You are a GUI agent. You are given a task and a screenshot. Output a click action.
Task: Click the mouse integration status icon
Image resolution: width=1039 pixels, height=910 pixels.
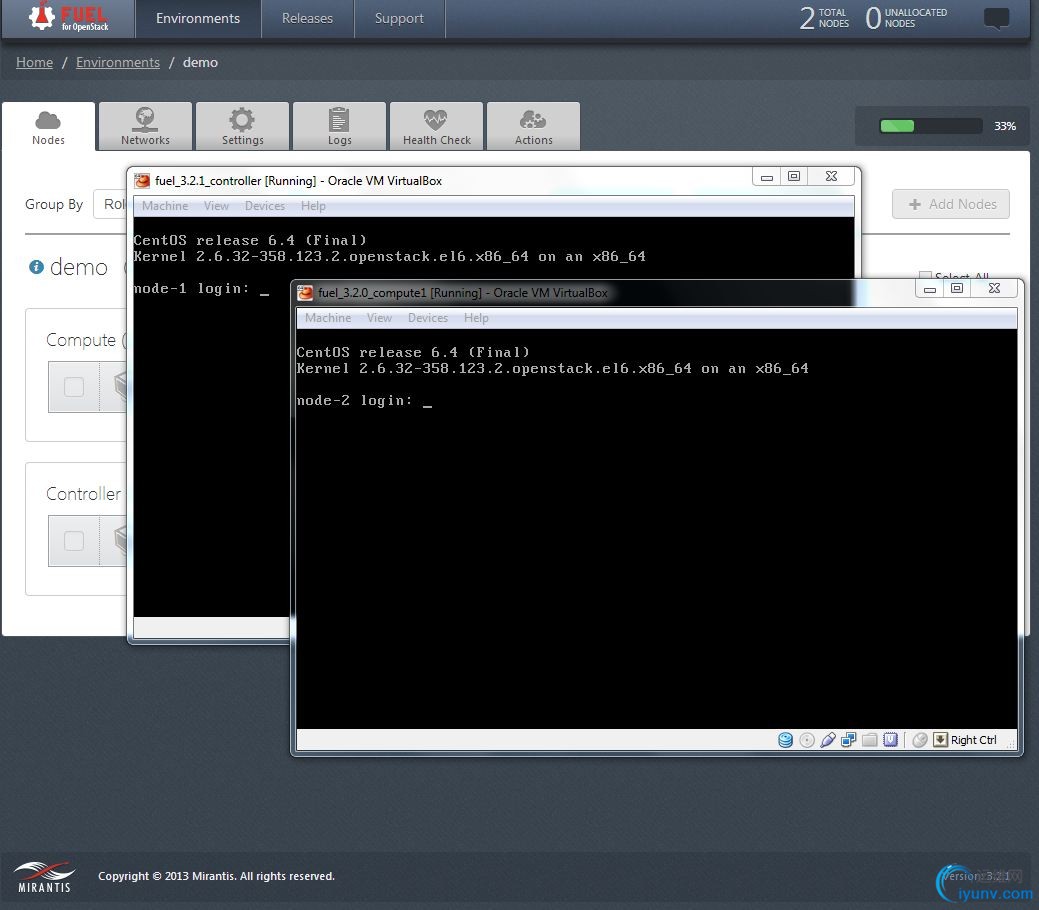coord(920,740)
